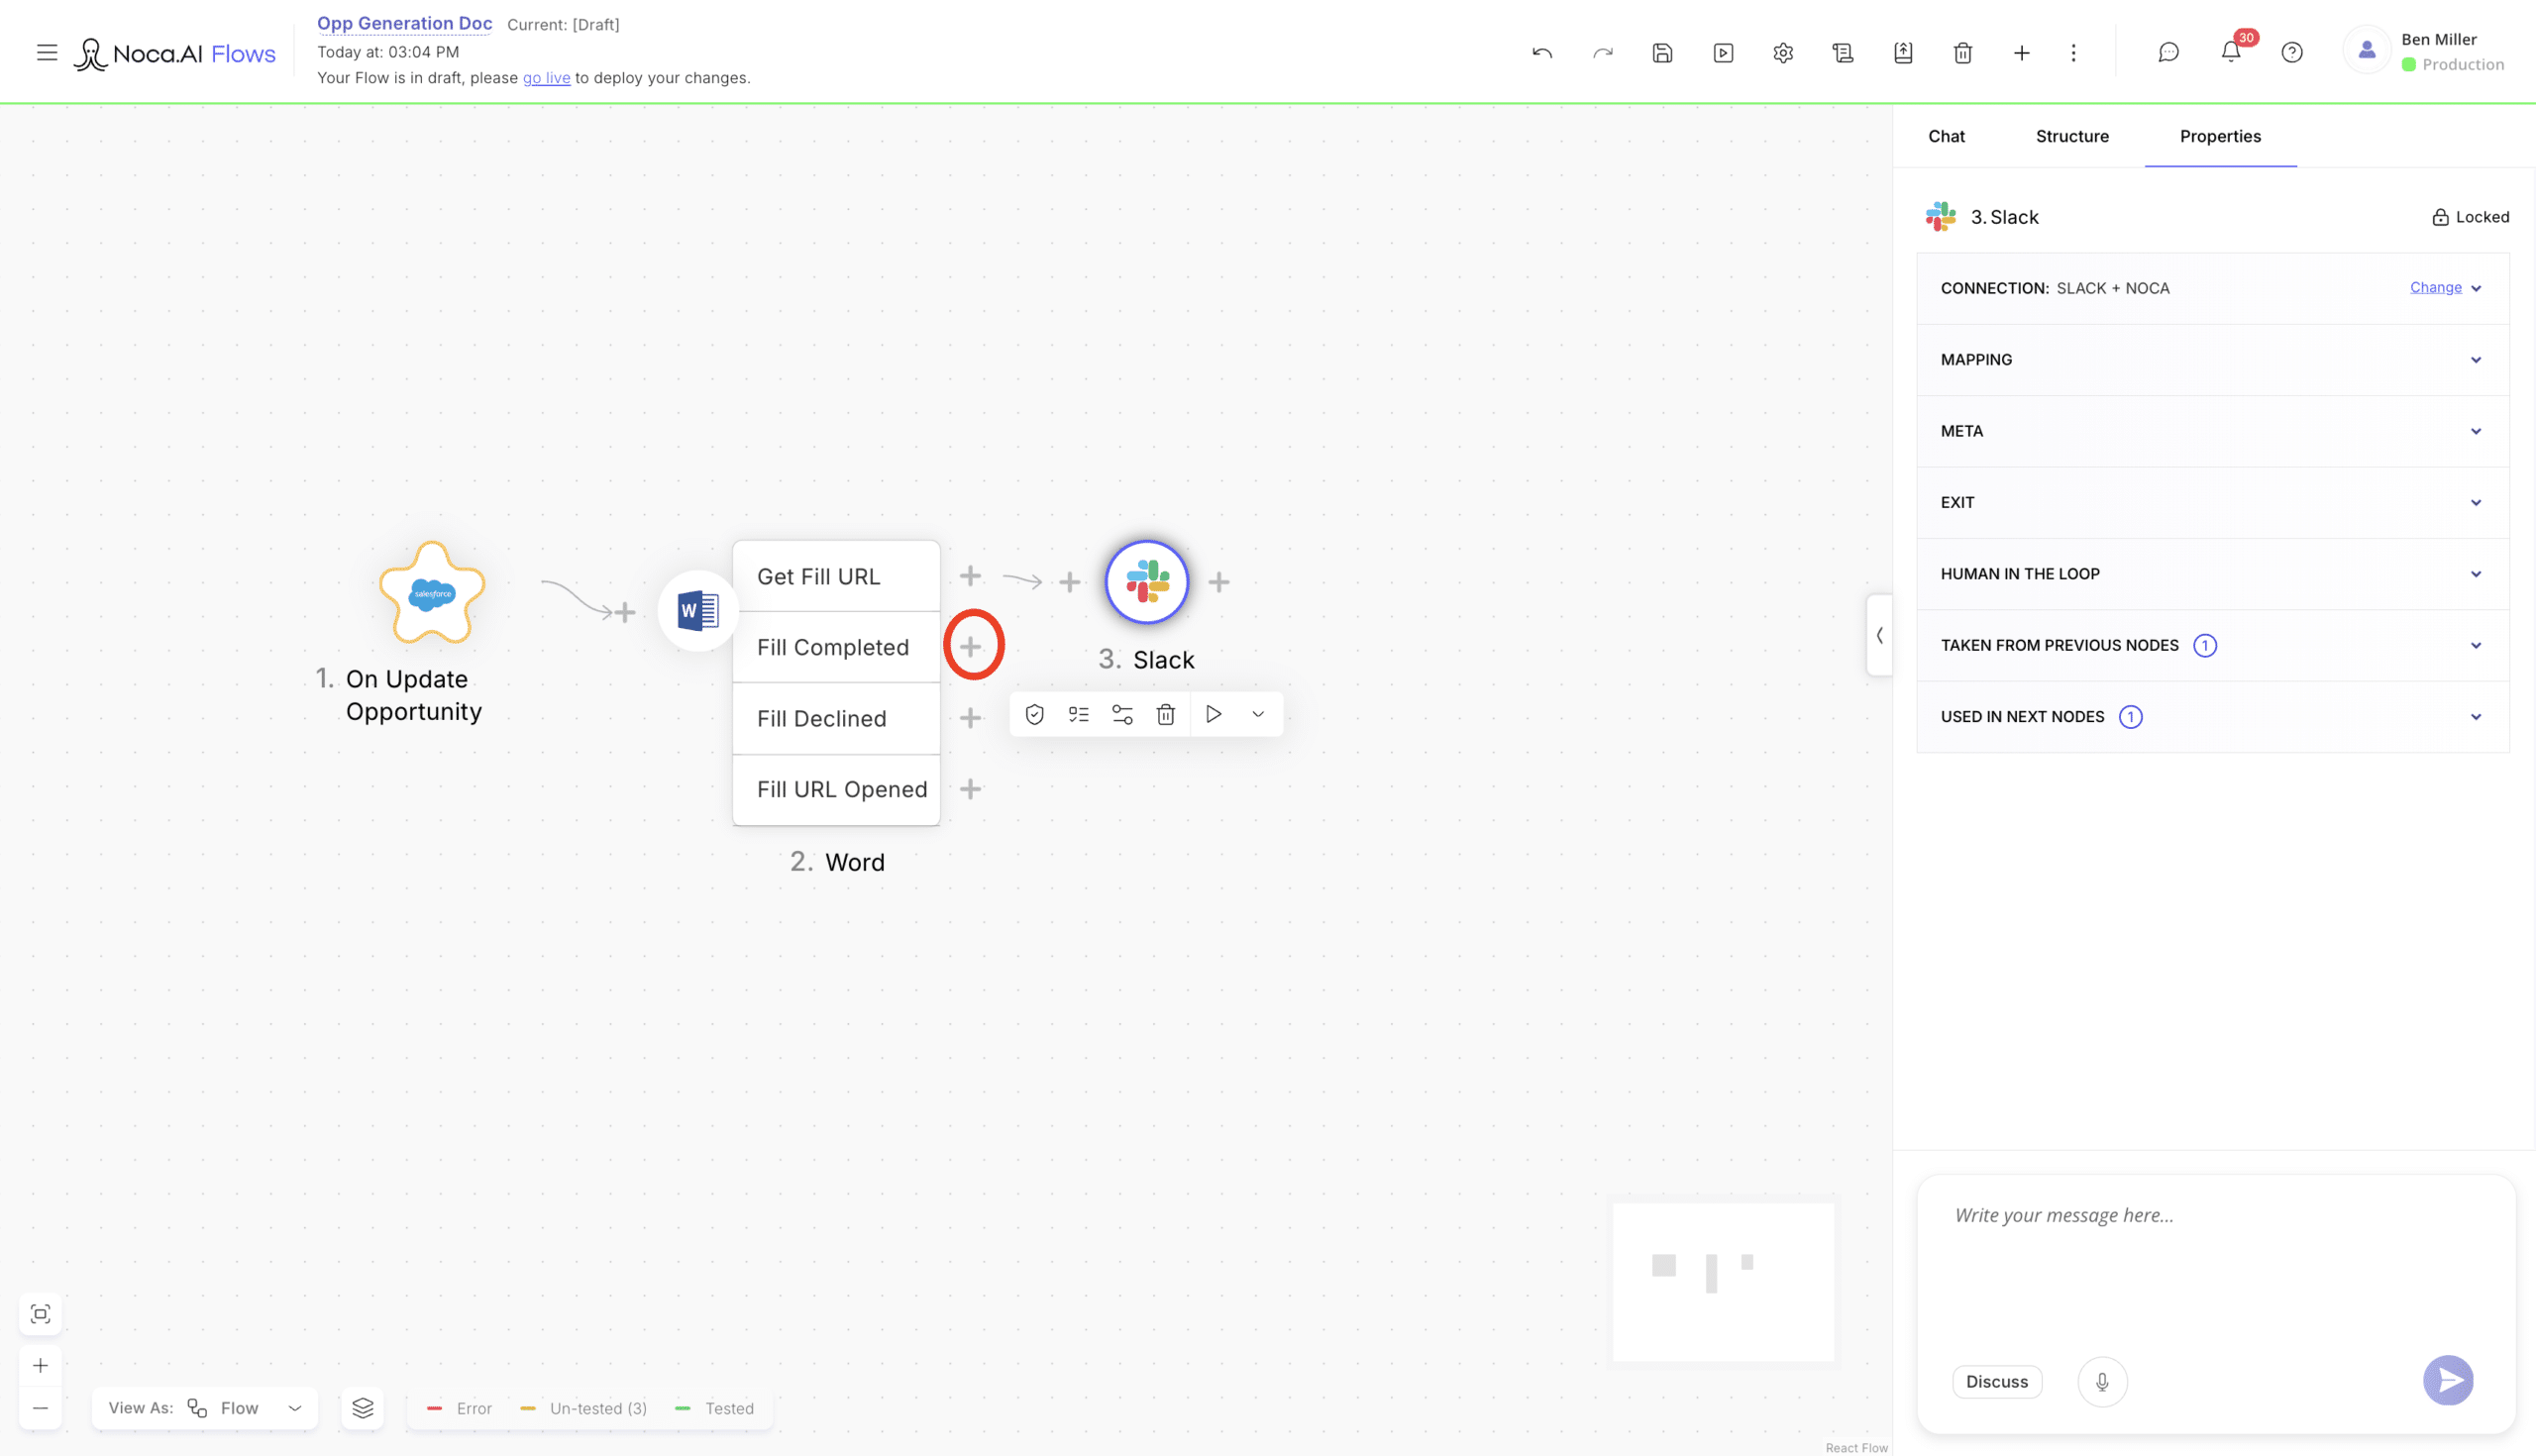Image resolution: width=2536 pixels, height=1456 pixels.
Task: Expand TAKEN FROM PREVIOUS NODES section
Action: click(2212, 645)
